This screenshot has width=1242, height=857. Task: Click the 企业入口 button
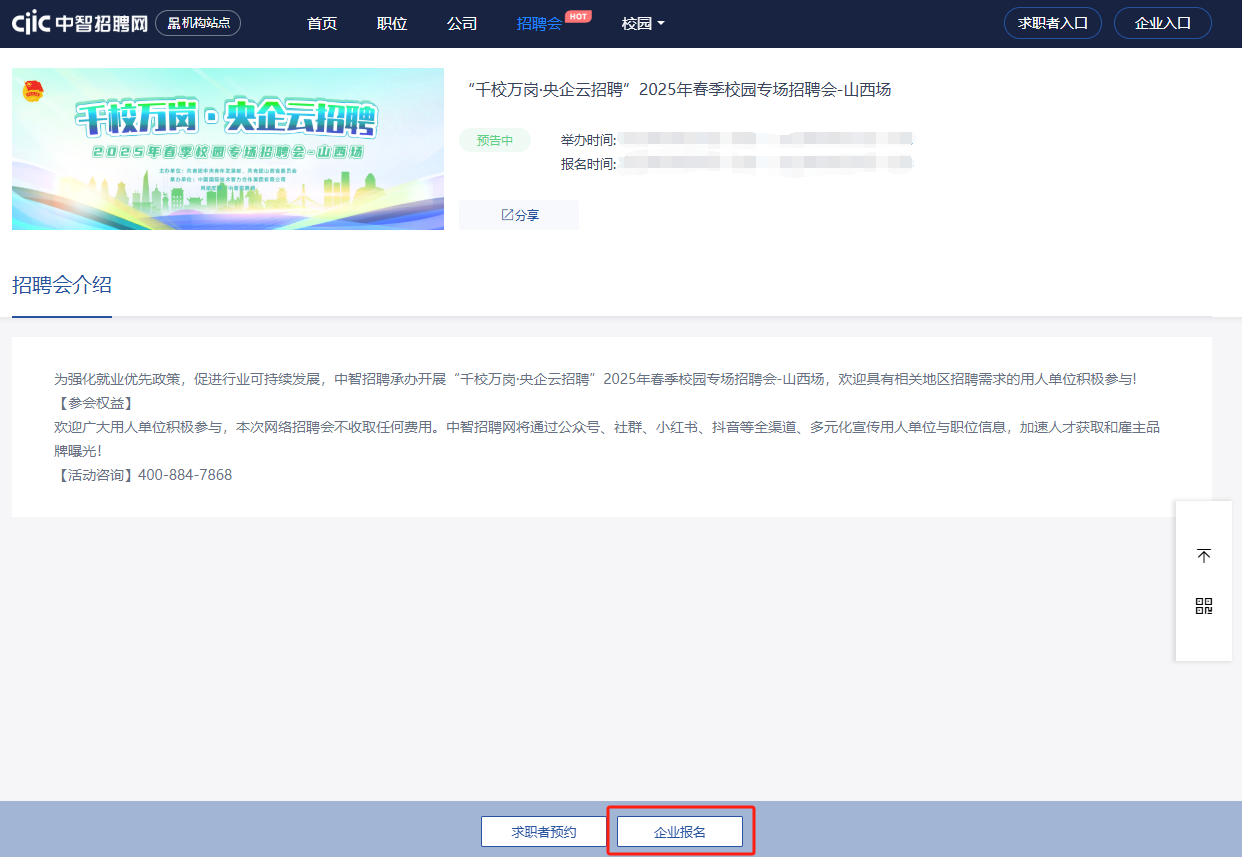tap(1162, 23)
